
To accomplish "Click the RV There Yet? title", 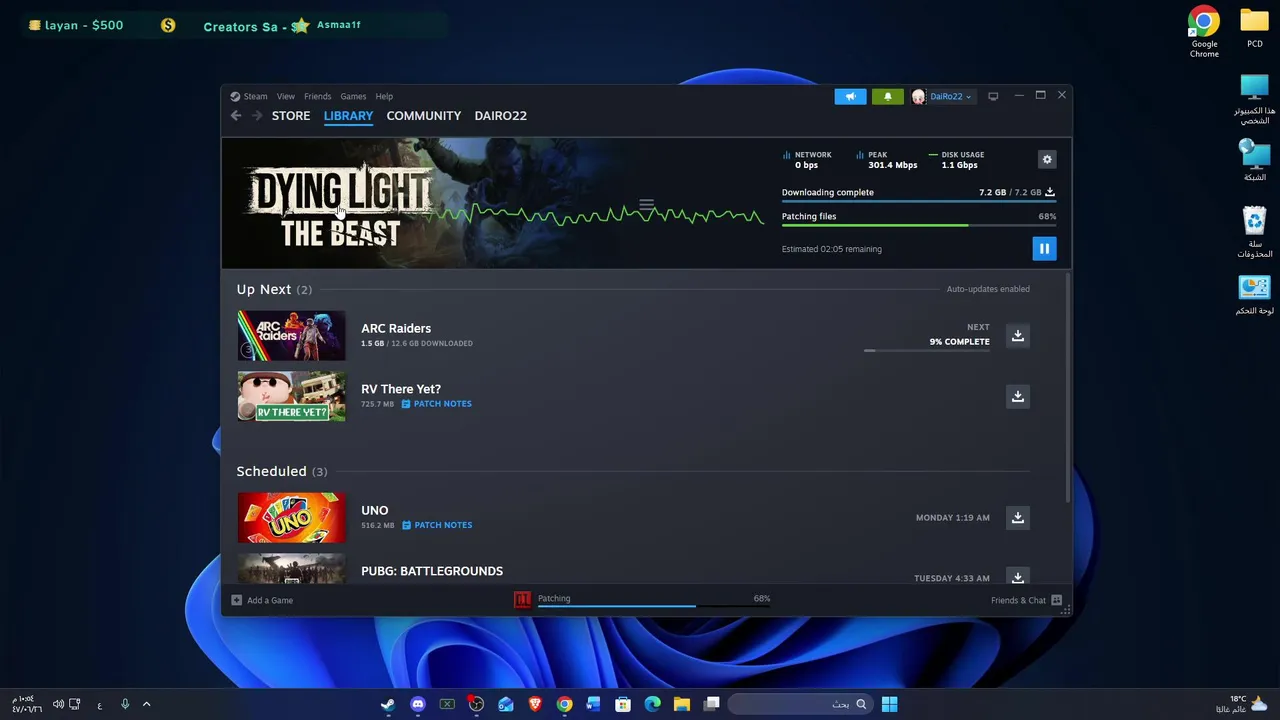I will pyautogui.click(x=401, y=389).
